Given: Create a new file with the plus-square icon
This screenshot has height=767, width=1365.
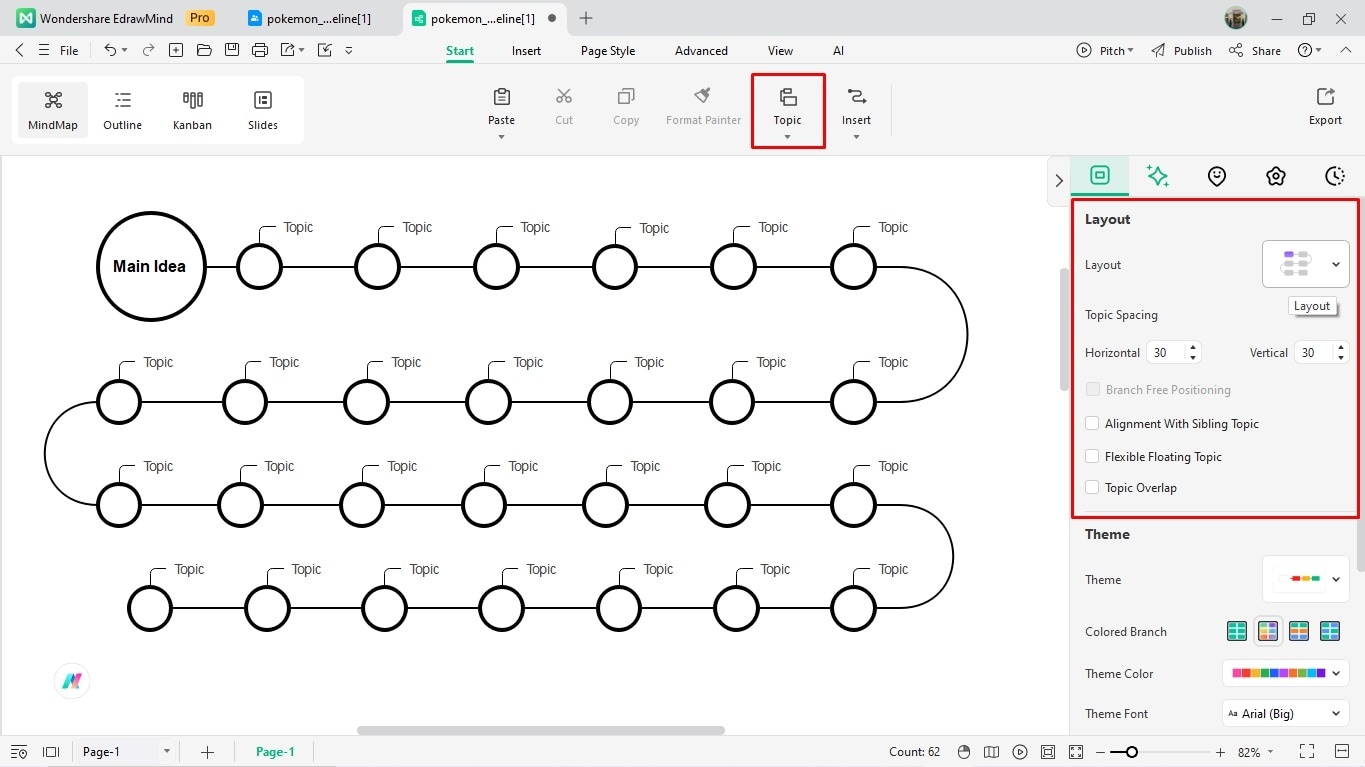Looking at the screenshot, I should 176,50.
